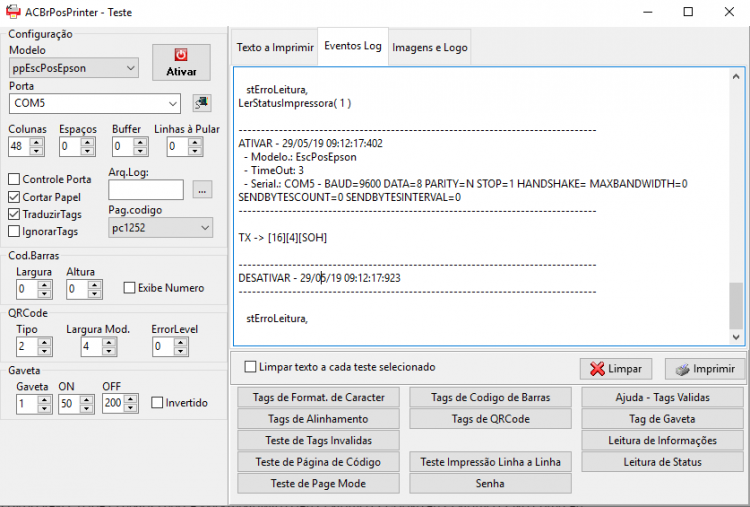Click the ACBrPosPrinter app icon in title bar
Screen dimensions: 750x507
coord(13,11)
